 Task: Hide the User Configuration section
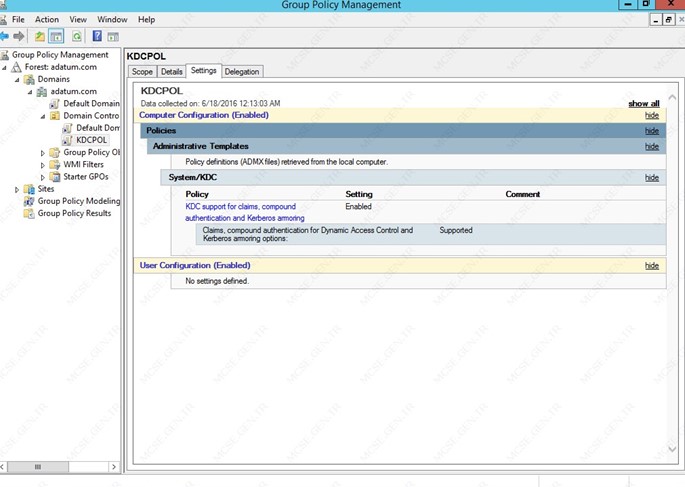tap(651, 266)
